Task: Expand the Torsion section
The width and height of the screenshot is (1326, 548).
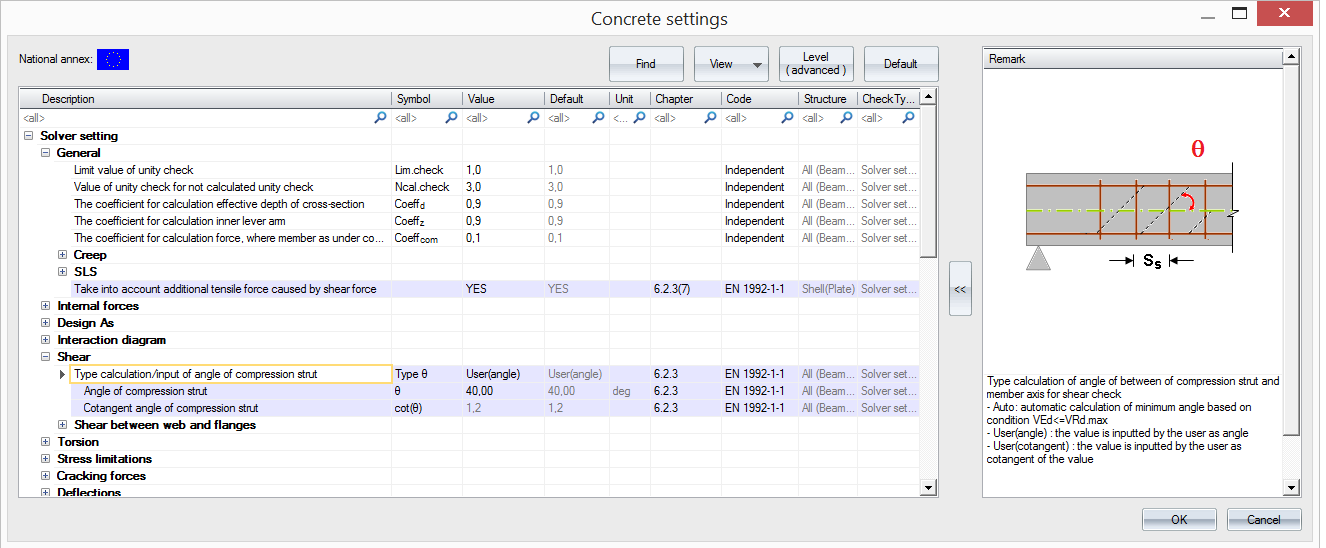Action: point(46,442)
